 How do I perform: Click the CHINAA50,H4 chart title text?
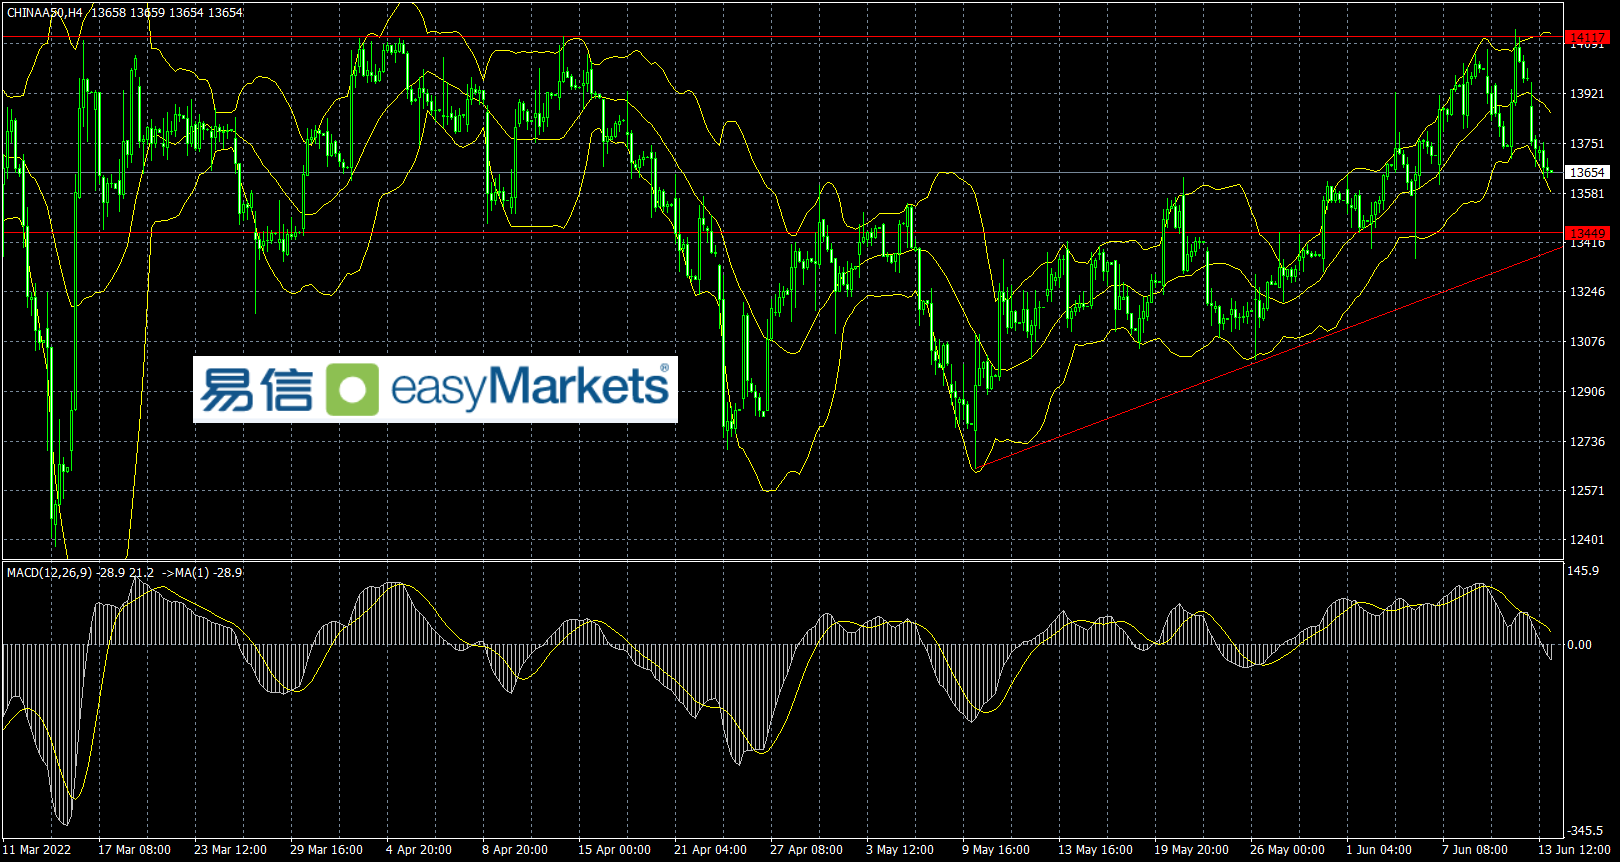click(x=45, y=13)
